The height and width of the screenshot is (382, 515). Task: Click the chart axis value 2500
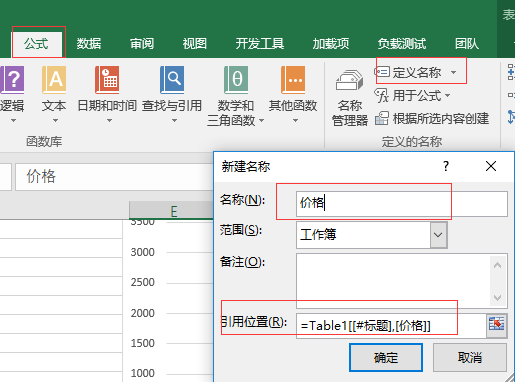(142, 282)
